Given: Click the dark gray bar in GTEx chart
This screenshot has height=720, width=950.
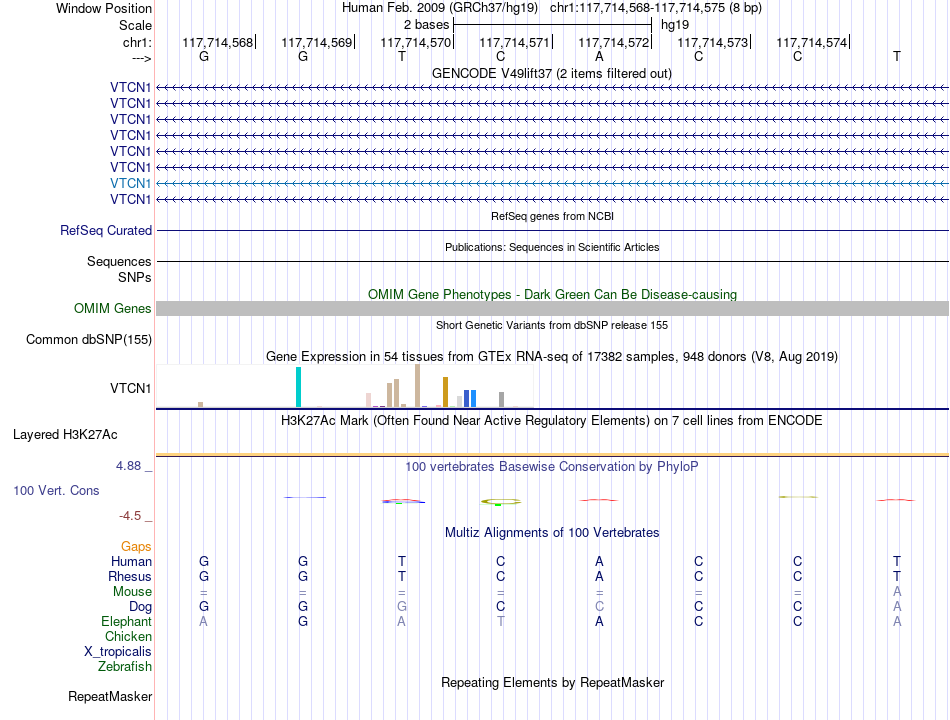Looking at the screenshot, I should (x=502, y=399).
